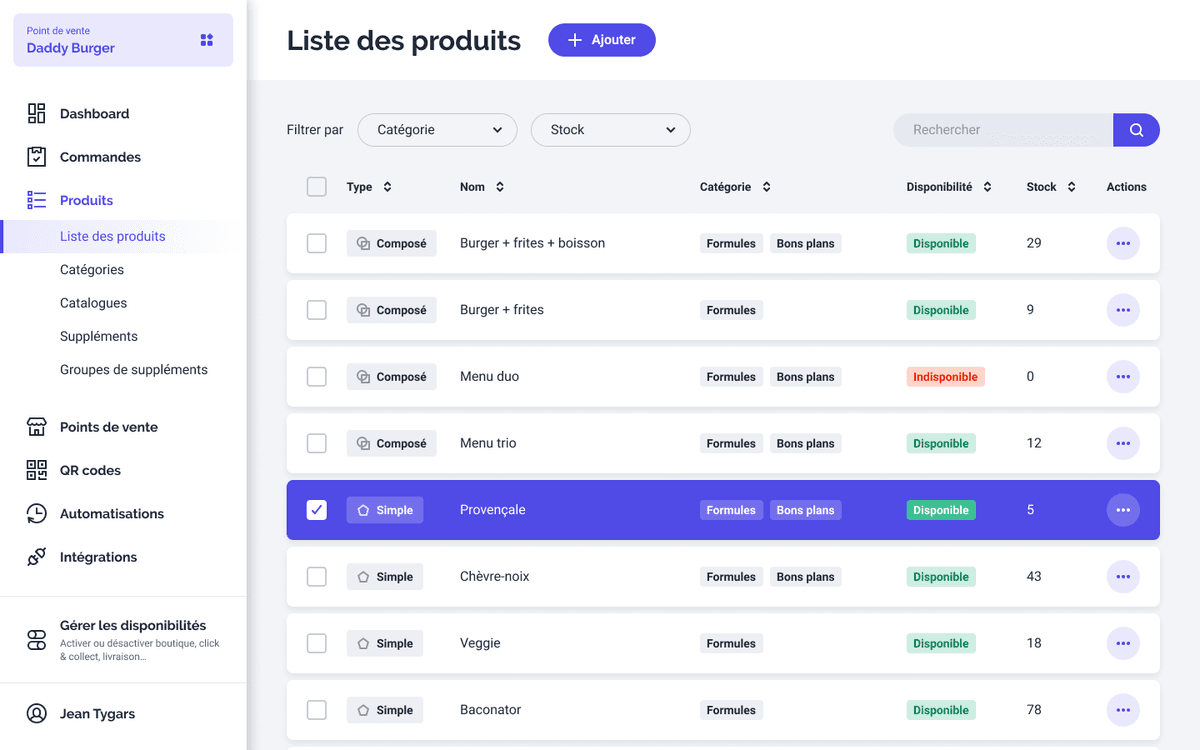Click the QR codes icon
The width and height of the screenshot is (1200, 750).
pyautogui.click(x=37, y=470)
